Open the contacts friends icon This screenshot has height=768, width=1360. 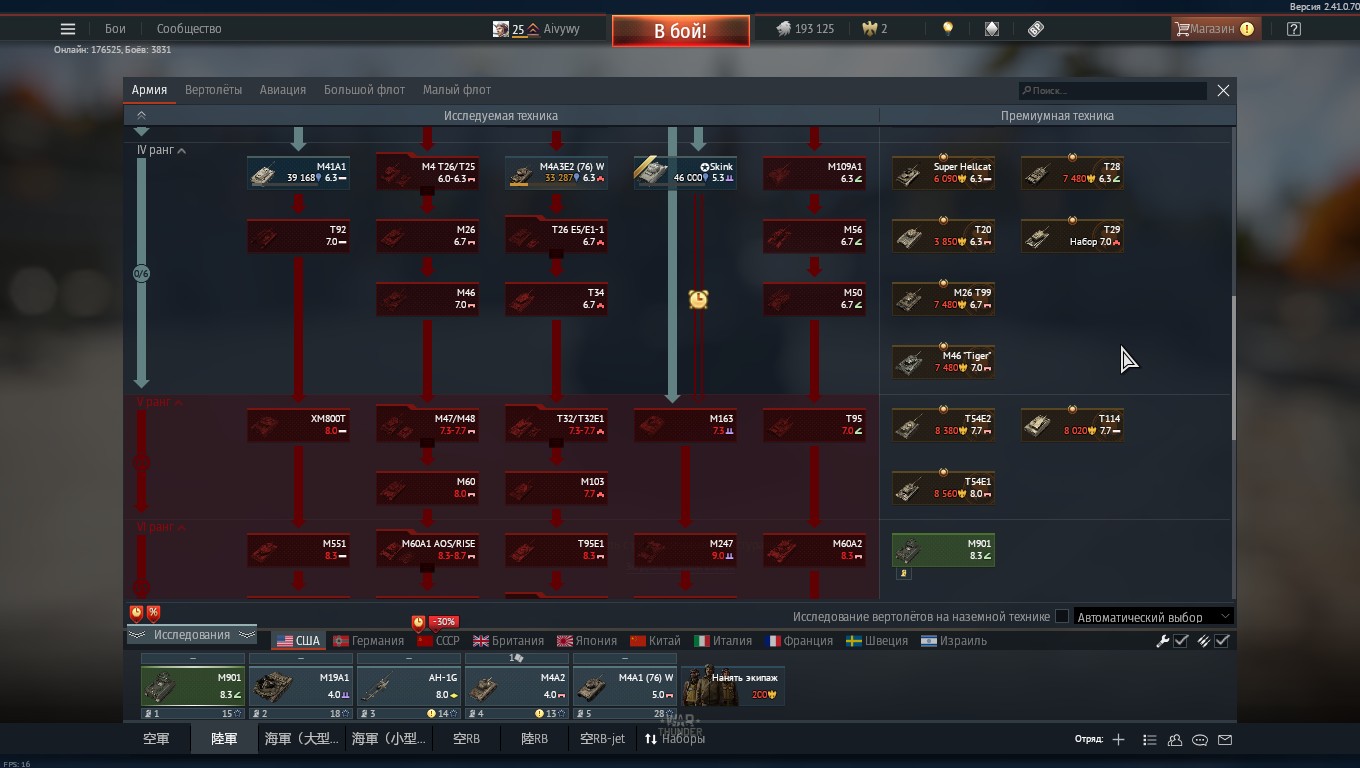[1175, 740]
